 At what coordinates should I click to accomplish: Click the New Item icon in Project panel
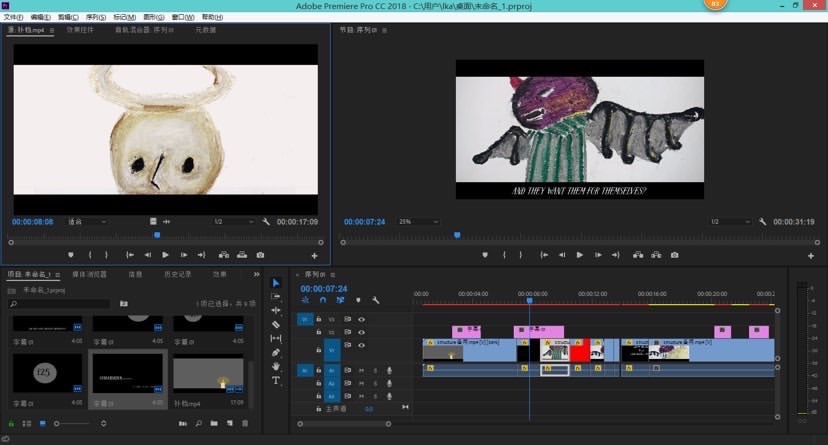[x=230, y=423]
